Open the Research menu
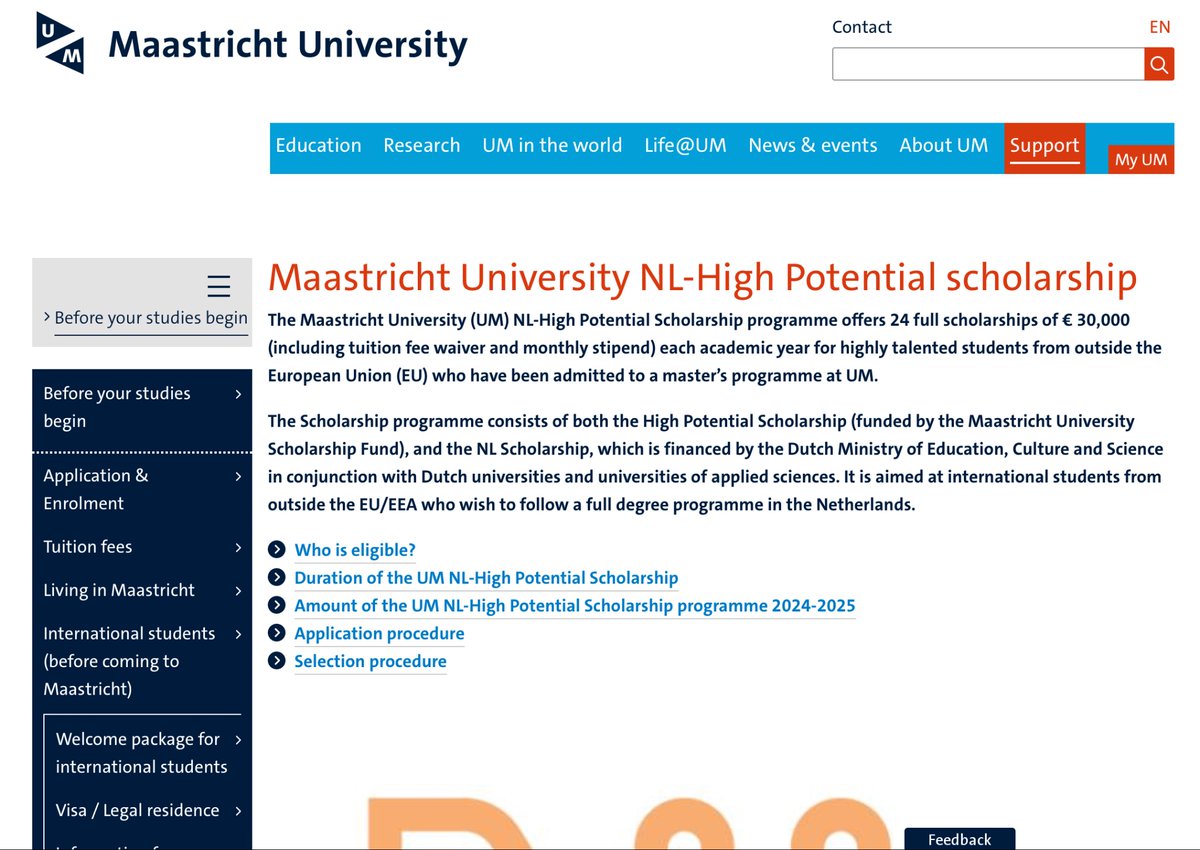This screenshot has width=1200, height=850. [422, 146]
